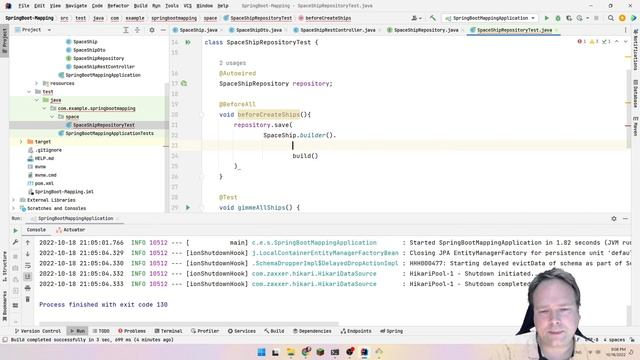
Task: Jump to next highlighted error arrow
Action: tap(625, 42)
